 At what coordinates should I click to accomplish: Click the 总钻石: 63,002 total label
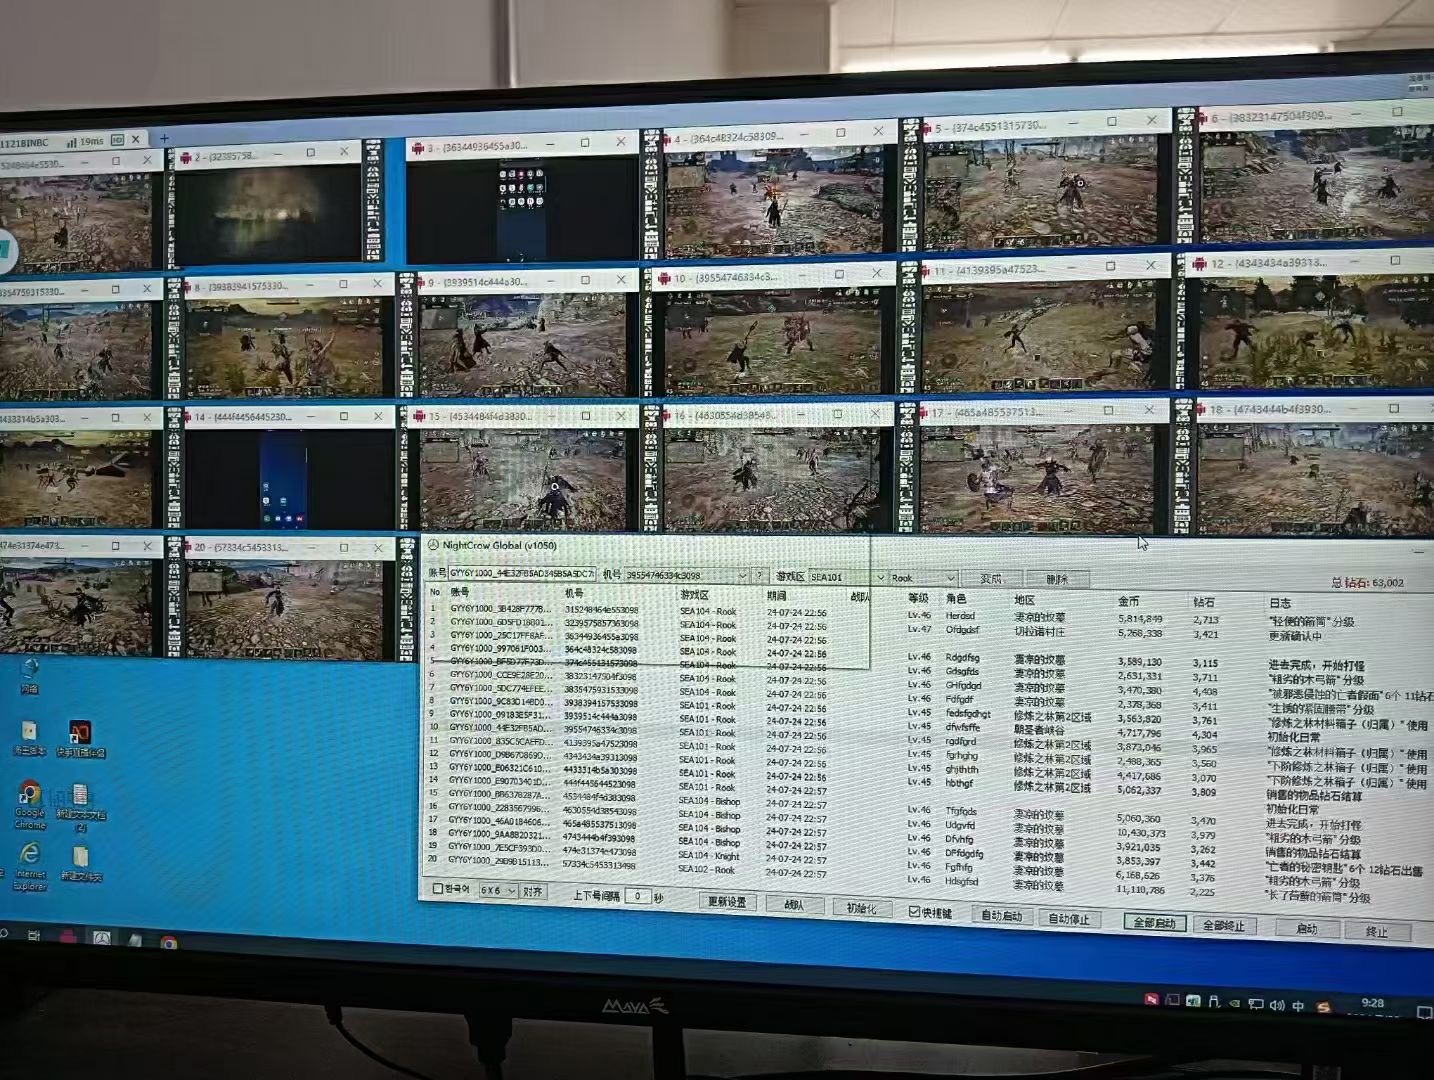coord(1367,582)
